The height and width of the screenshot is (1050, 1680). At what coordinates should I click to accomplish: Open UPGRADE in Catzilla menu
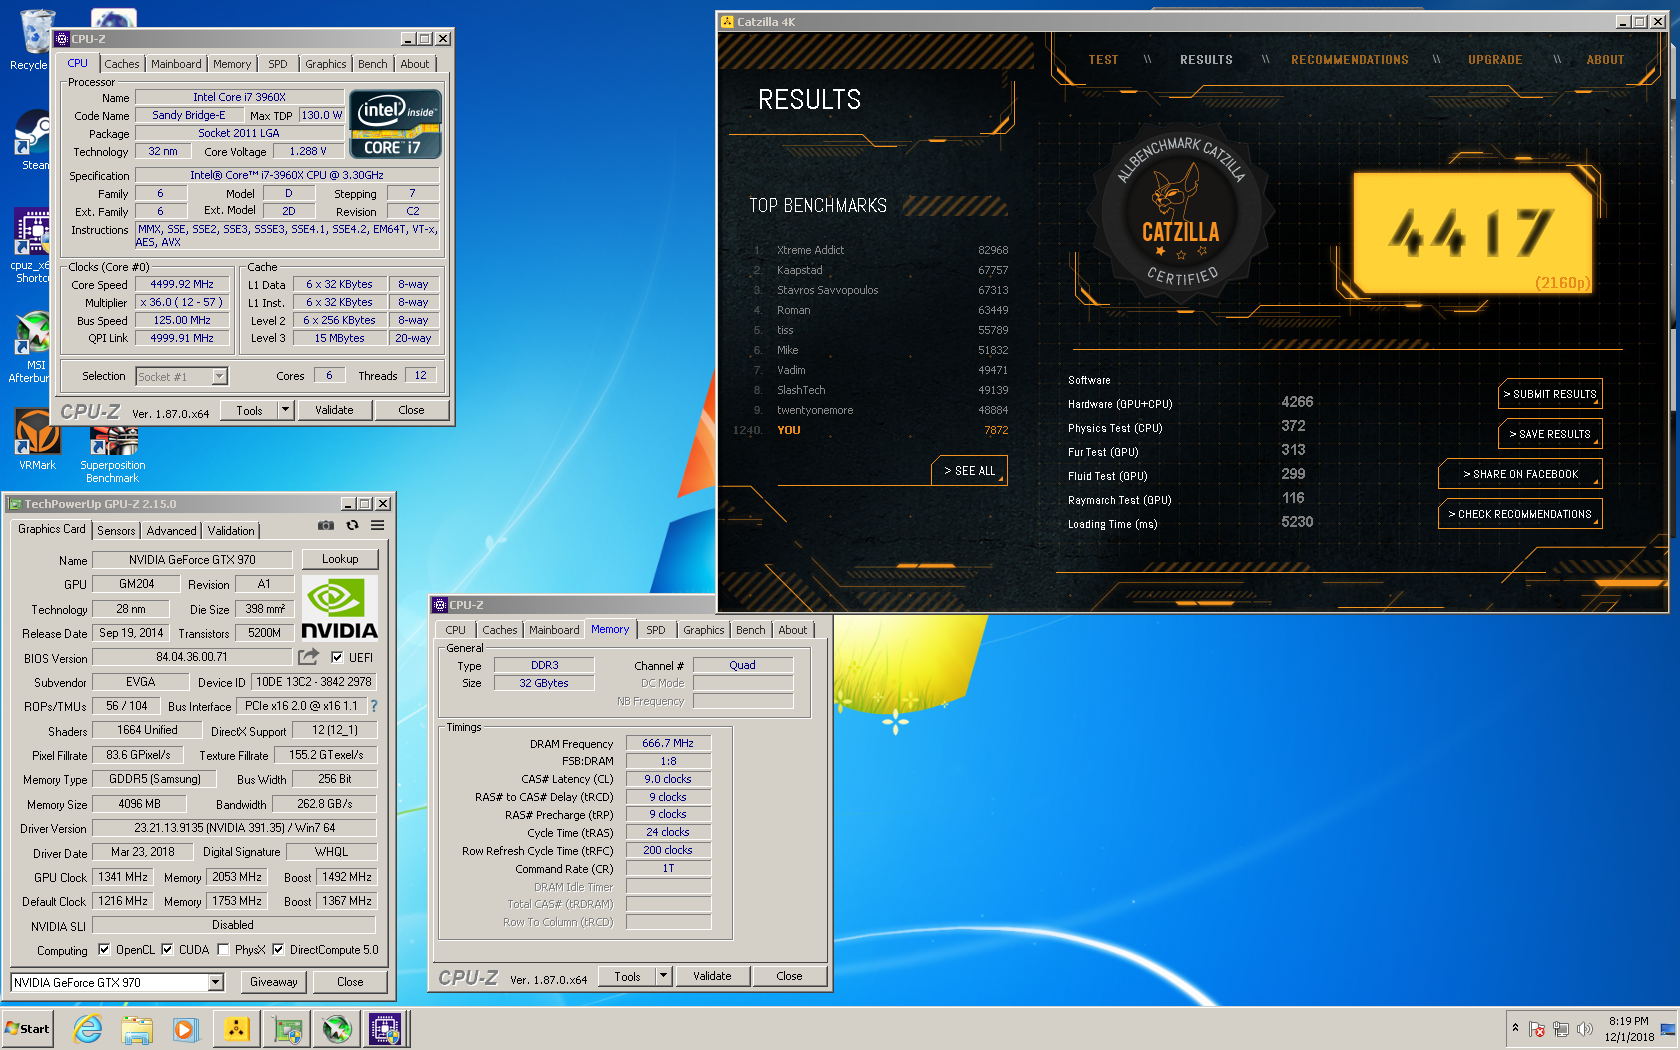click(x=1495, y=60)
